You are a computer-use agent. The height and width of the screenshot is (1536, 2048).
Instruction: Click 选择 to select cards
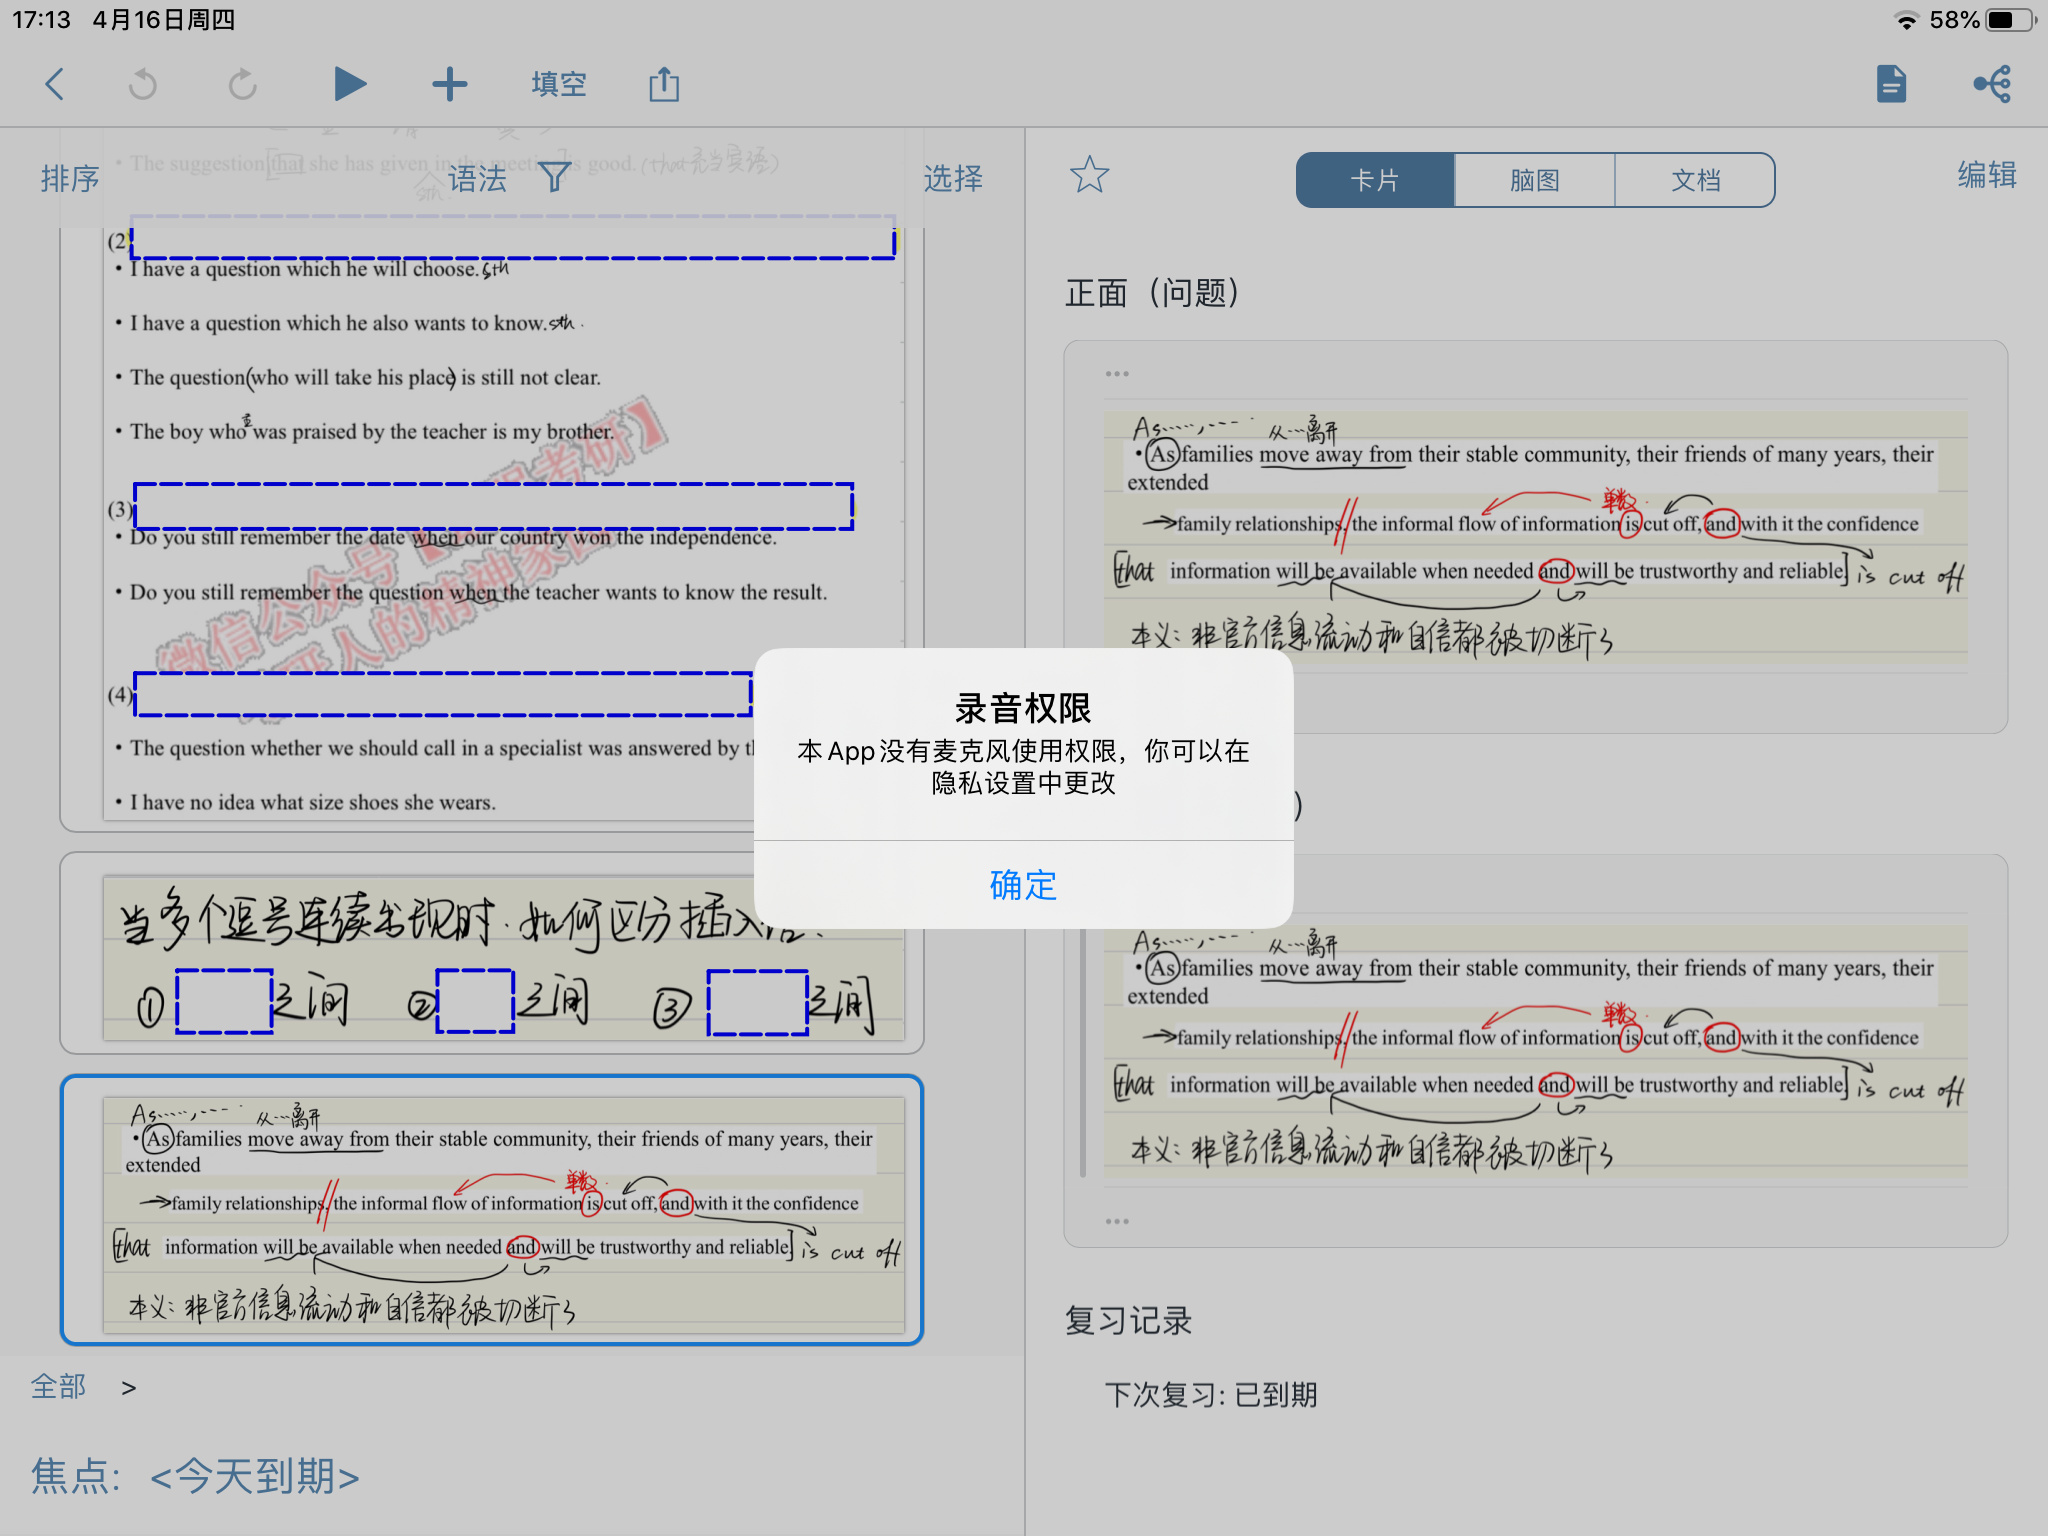click(953, 178)
